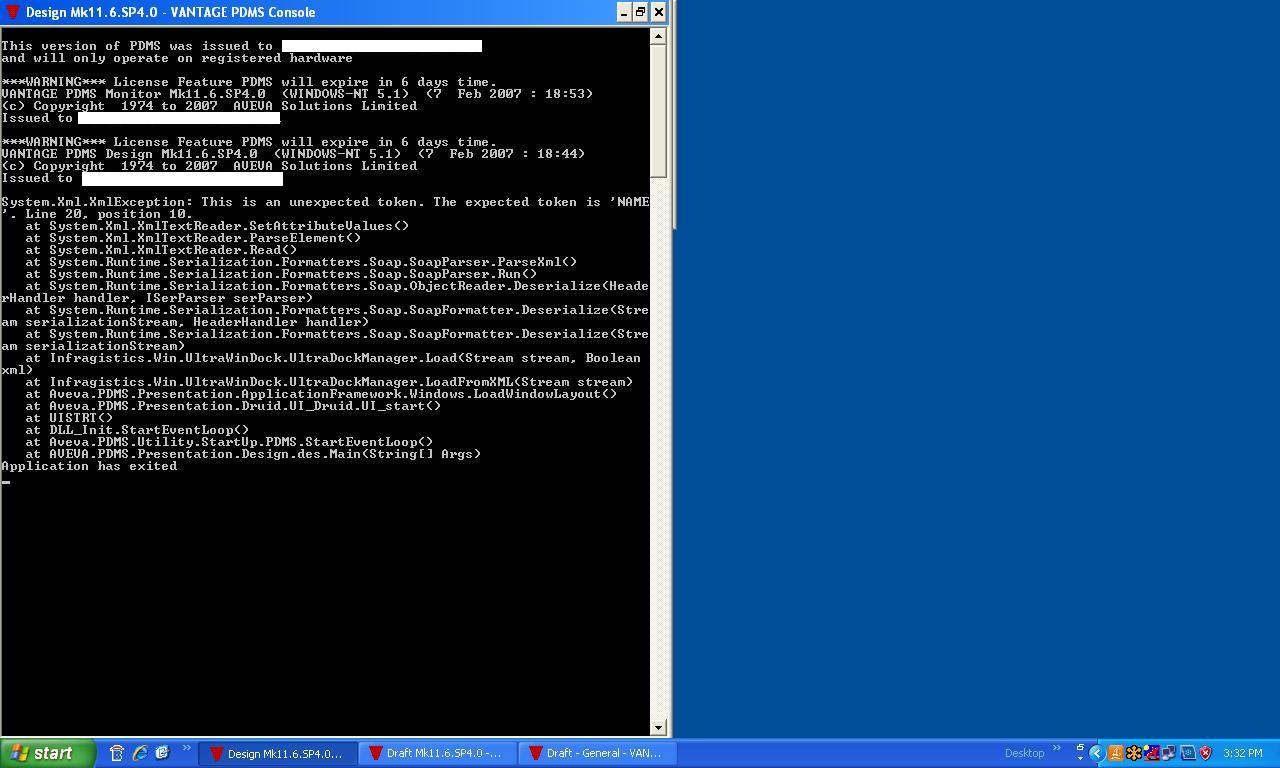The width and height of the screenshot is (1280, 768).
Task: Restore down the PDMS Console window
Action: tap(641, 12)
